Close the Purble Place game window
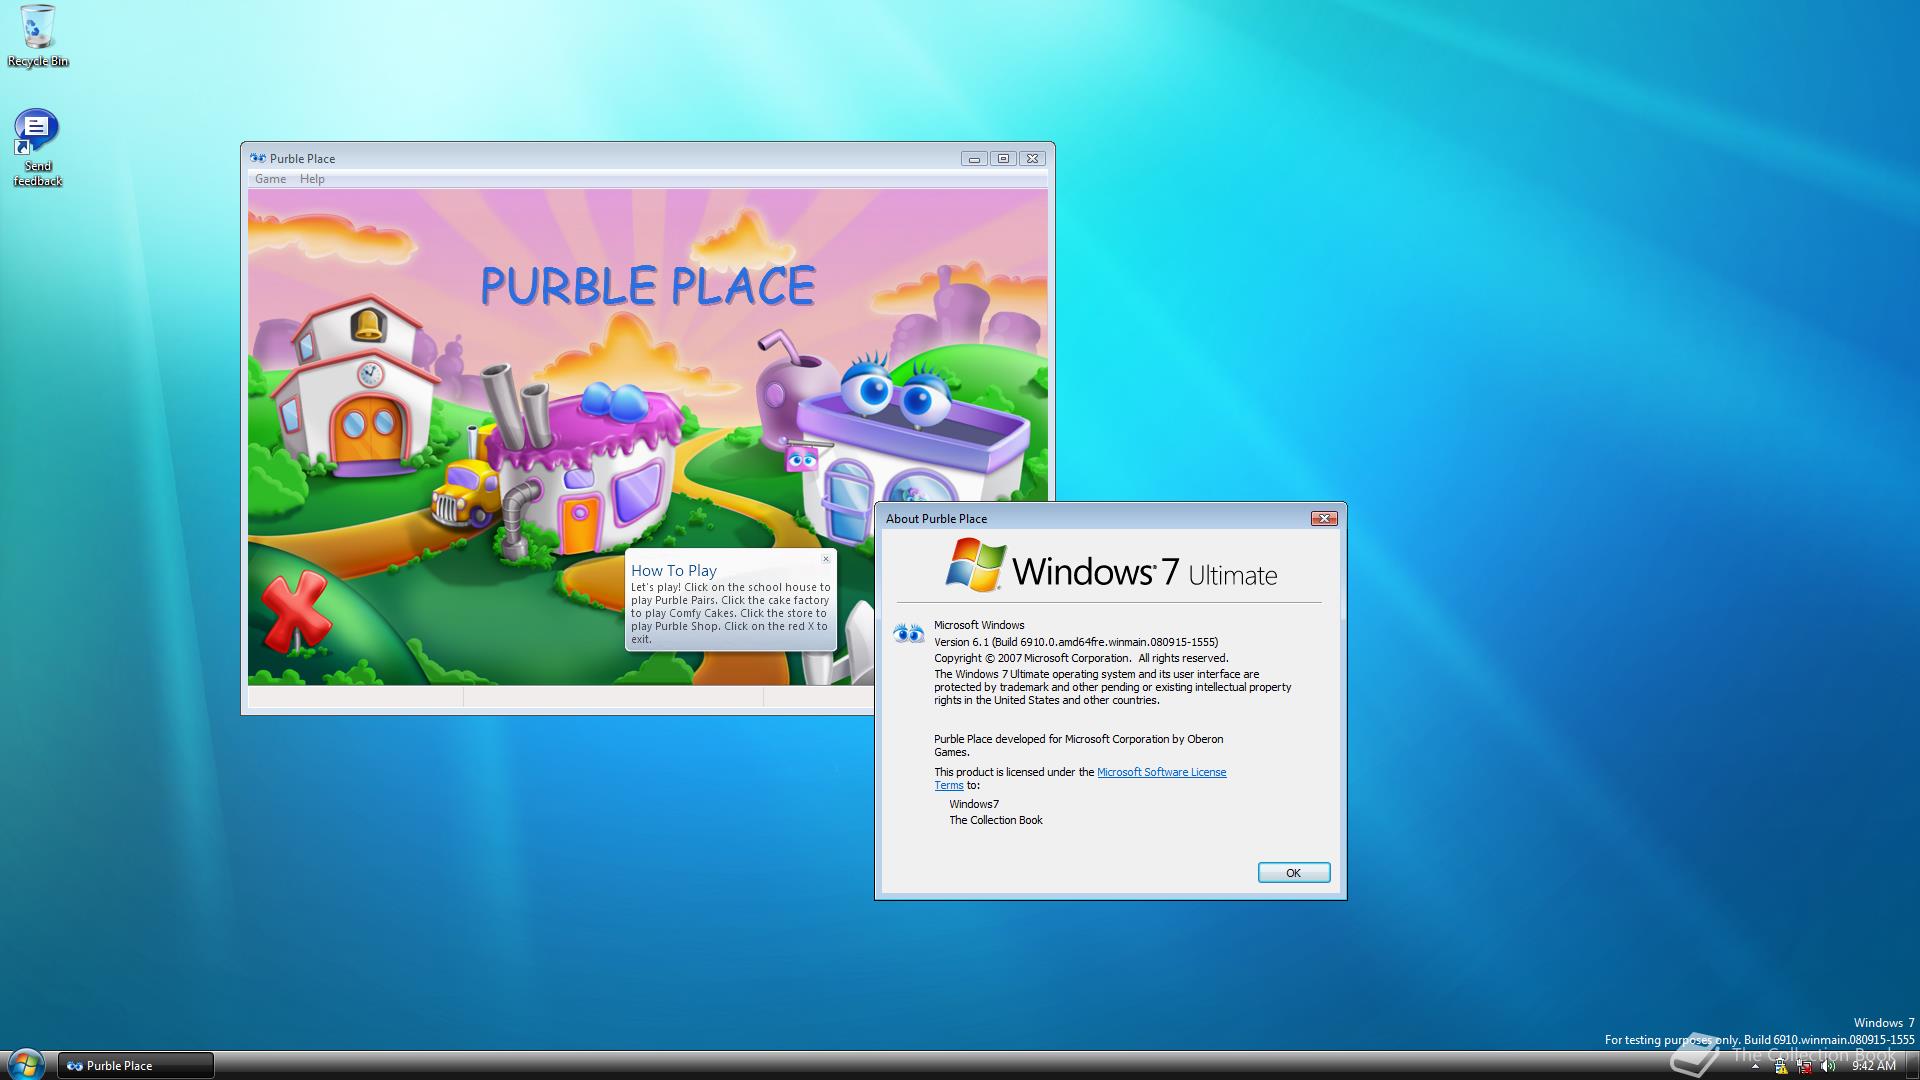Viewport: 1920px width, 1080px height. pos(1033,158)
